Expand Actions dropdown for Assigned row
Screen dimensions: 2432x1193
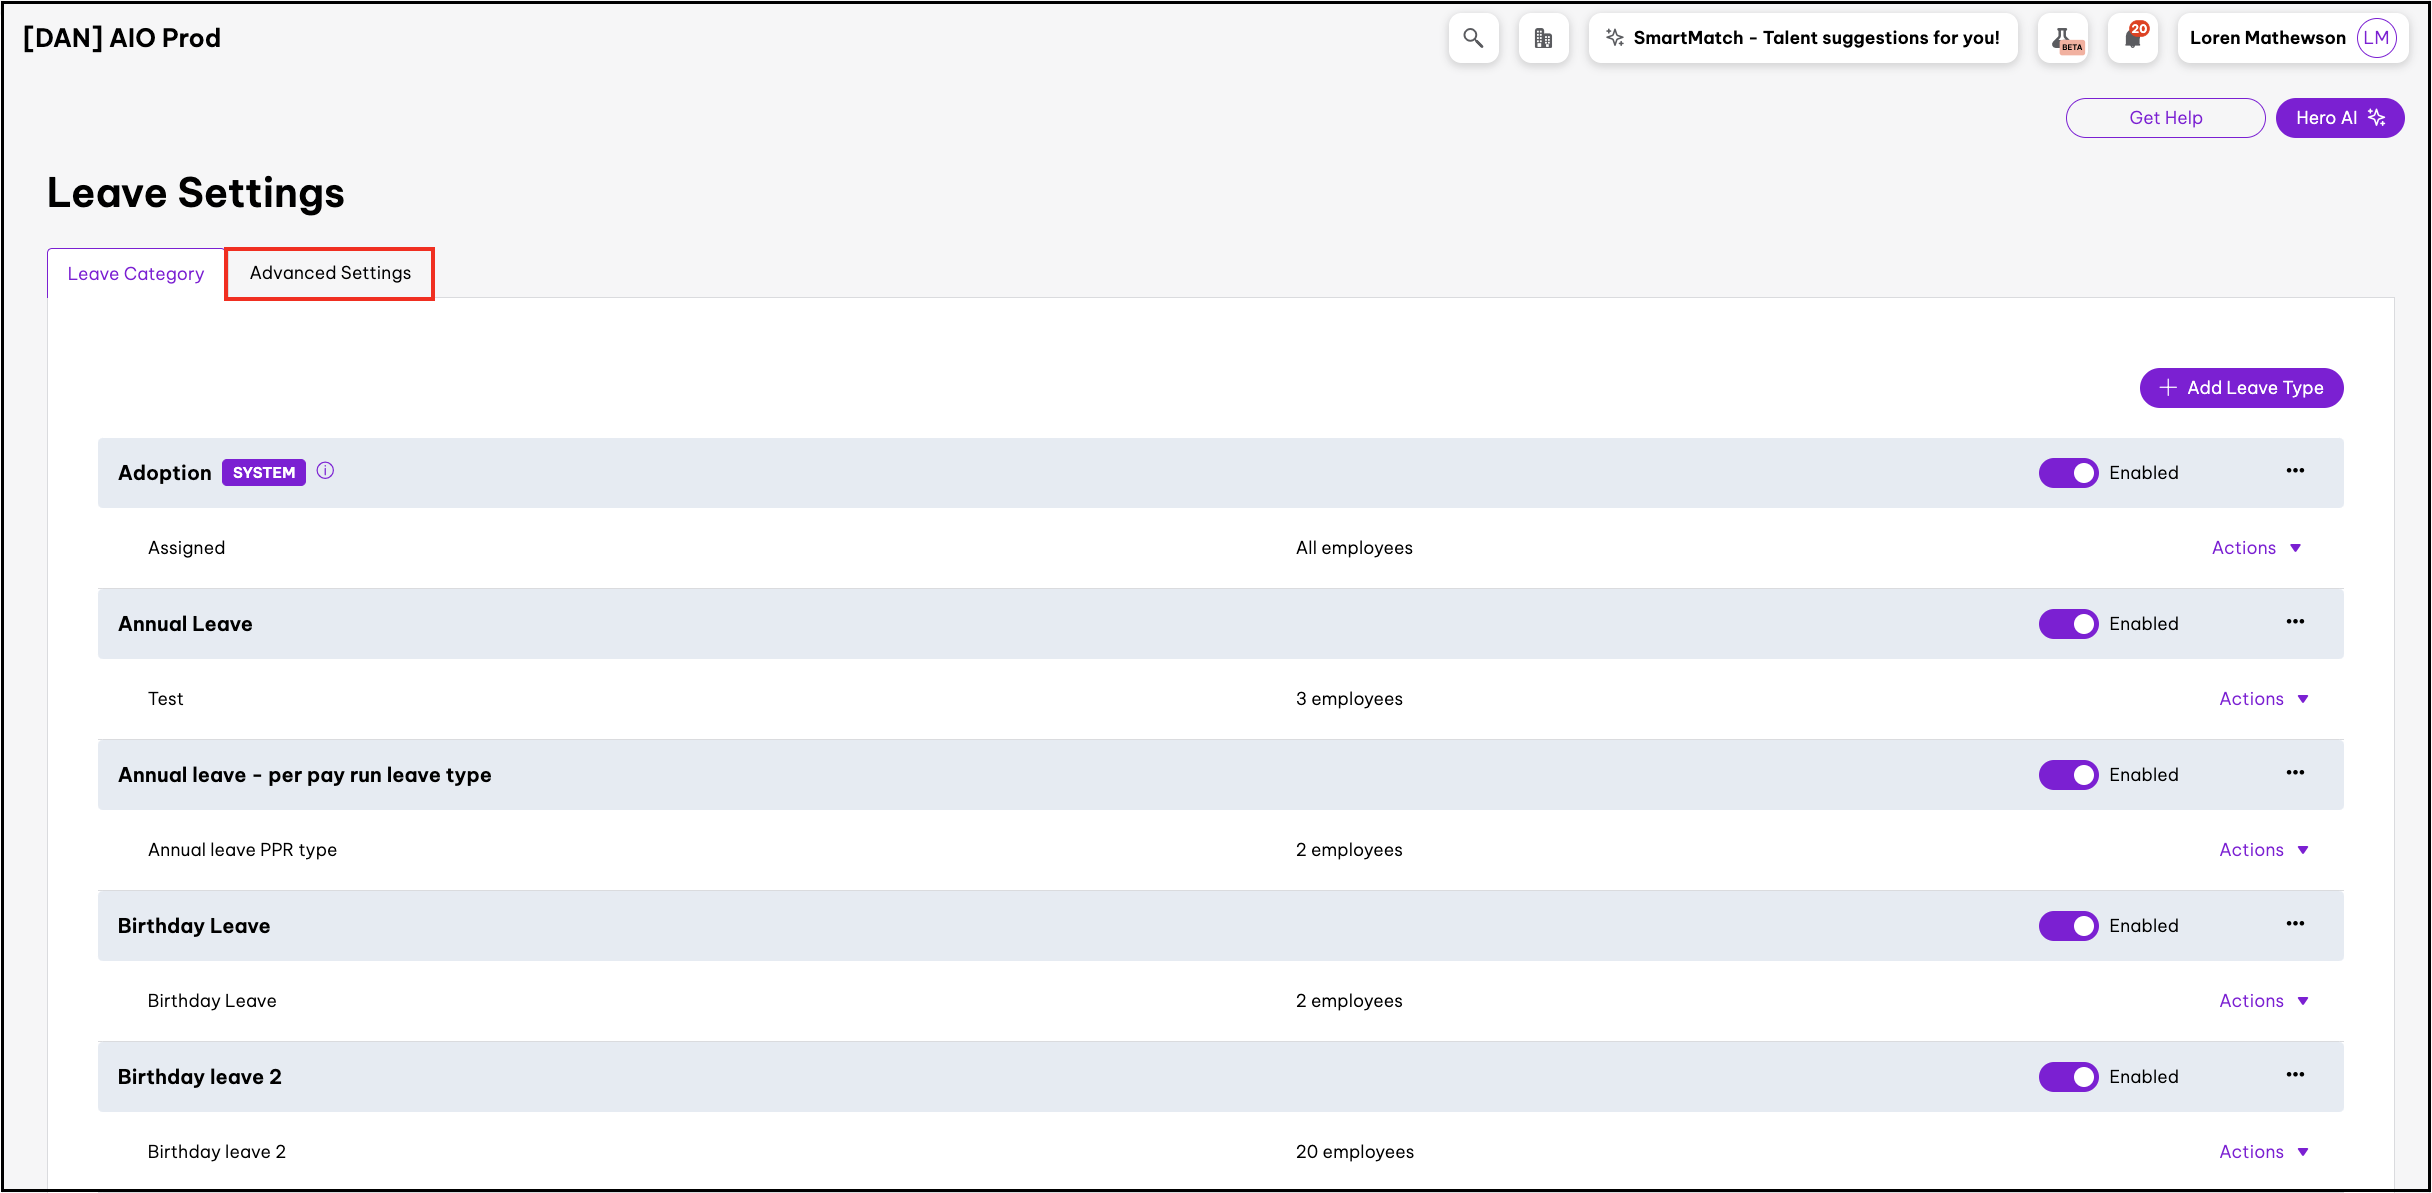coord(2256,548)
